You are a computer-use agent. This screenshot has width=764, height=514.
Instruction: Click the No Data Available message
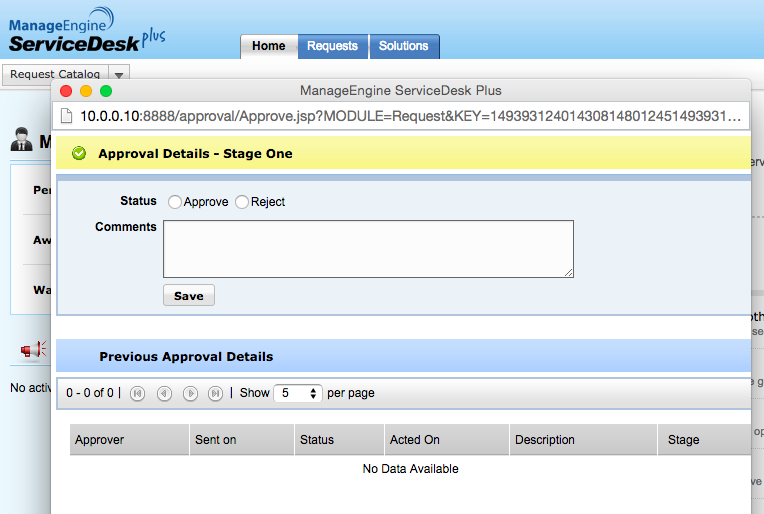click(x=410, y=469)
